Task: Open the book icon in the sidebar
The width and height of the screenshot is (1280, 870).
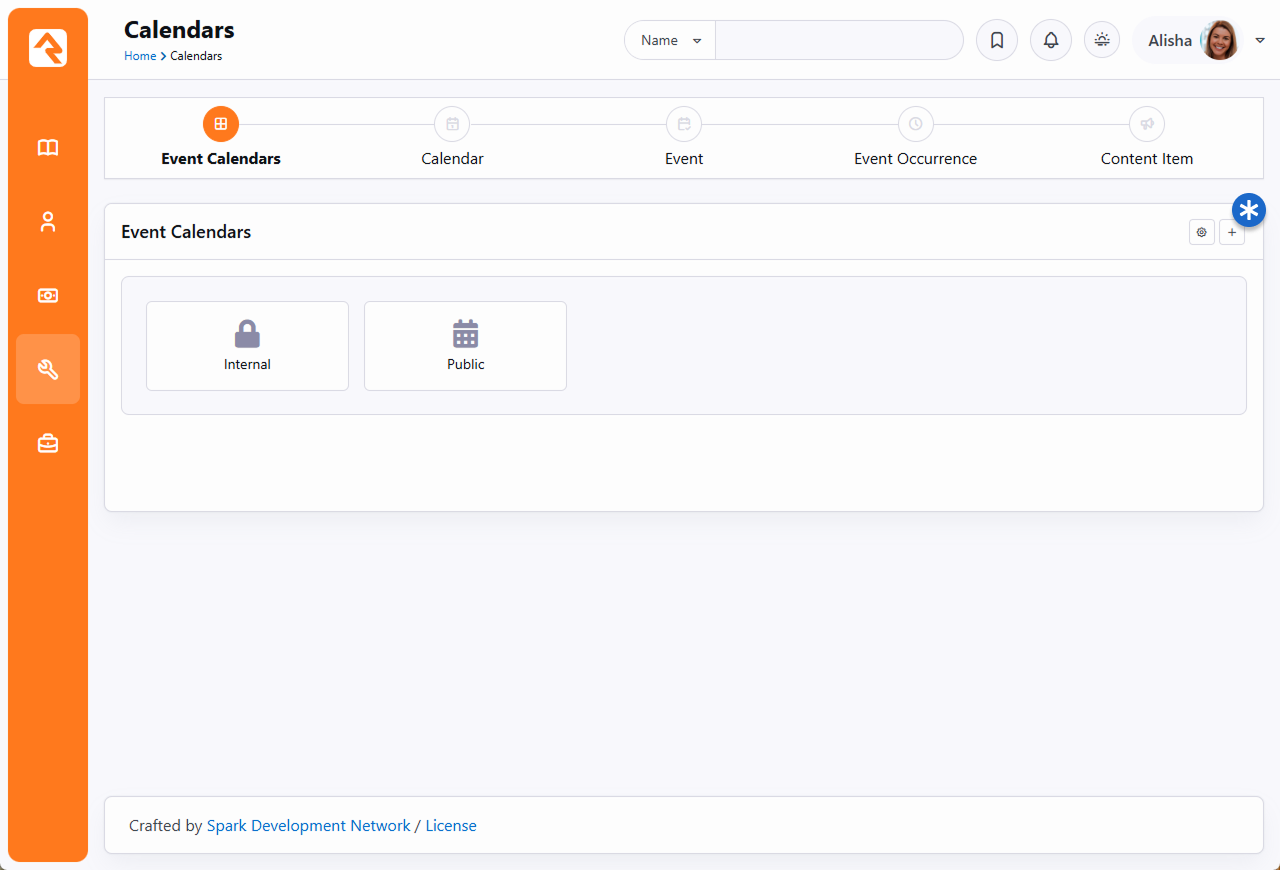Action: [x=48, y=148]
